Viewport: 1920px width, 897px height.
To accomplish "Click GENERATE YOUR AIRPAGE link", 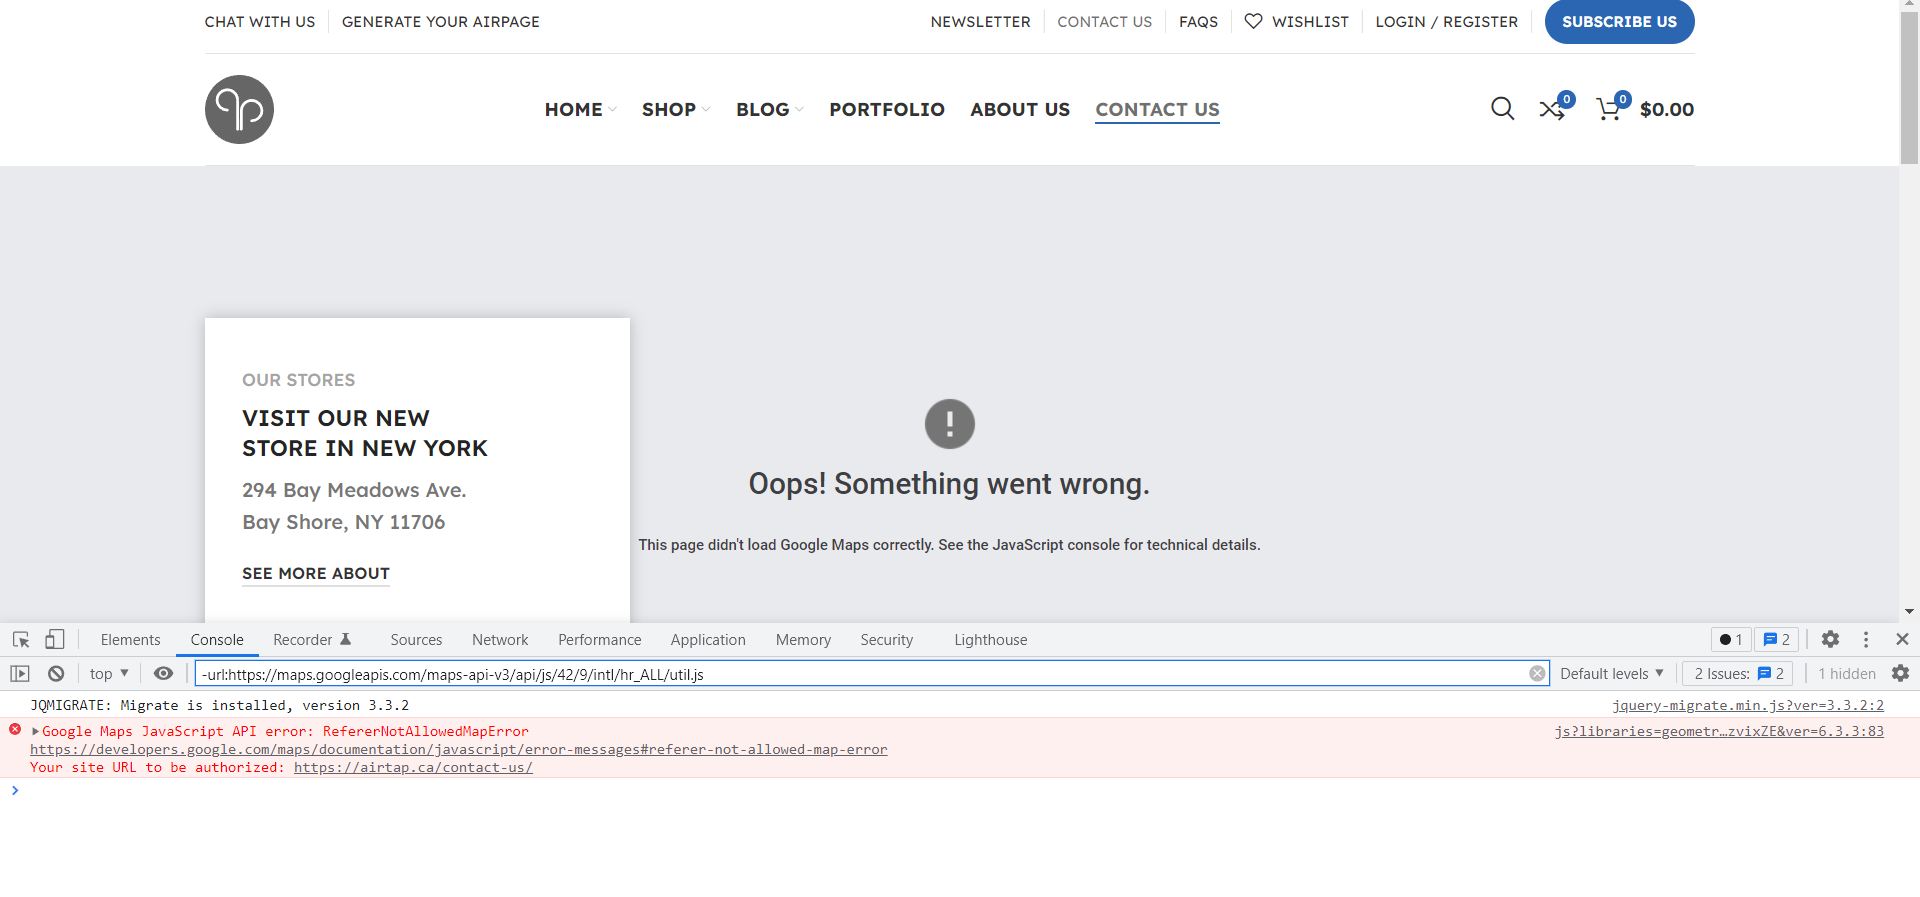I will (441, 21).
